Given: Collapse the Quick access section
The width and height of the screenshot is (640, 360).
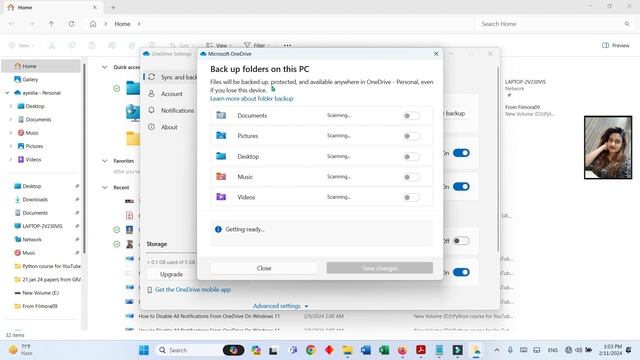Looking at the screenshot, I should (104, 67).
